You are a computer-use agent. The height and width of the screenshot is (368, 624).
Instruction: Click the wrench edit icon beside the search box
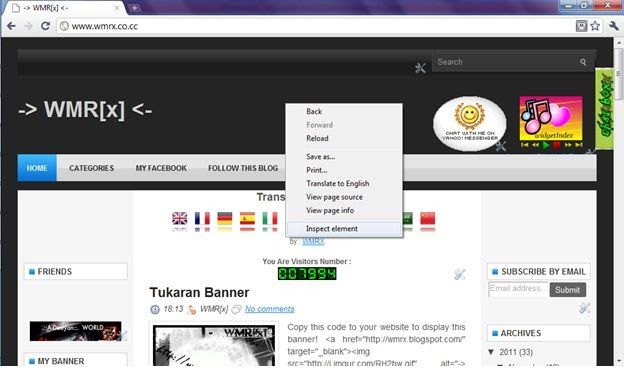tap(420, 68)
